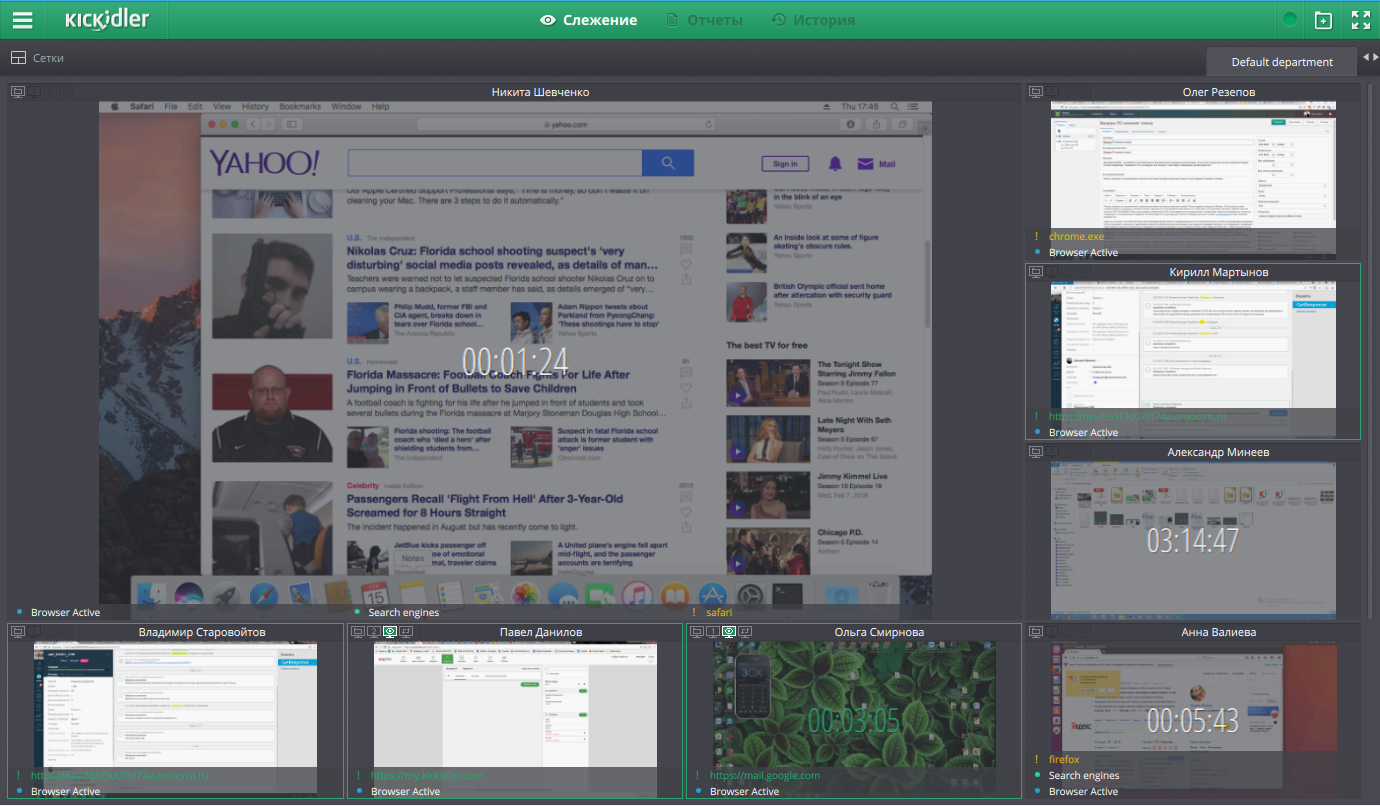Click the monitor icon on Анна Валиева tile

pos(1037,632)
